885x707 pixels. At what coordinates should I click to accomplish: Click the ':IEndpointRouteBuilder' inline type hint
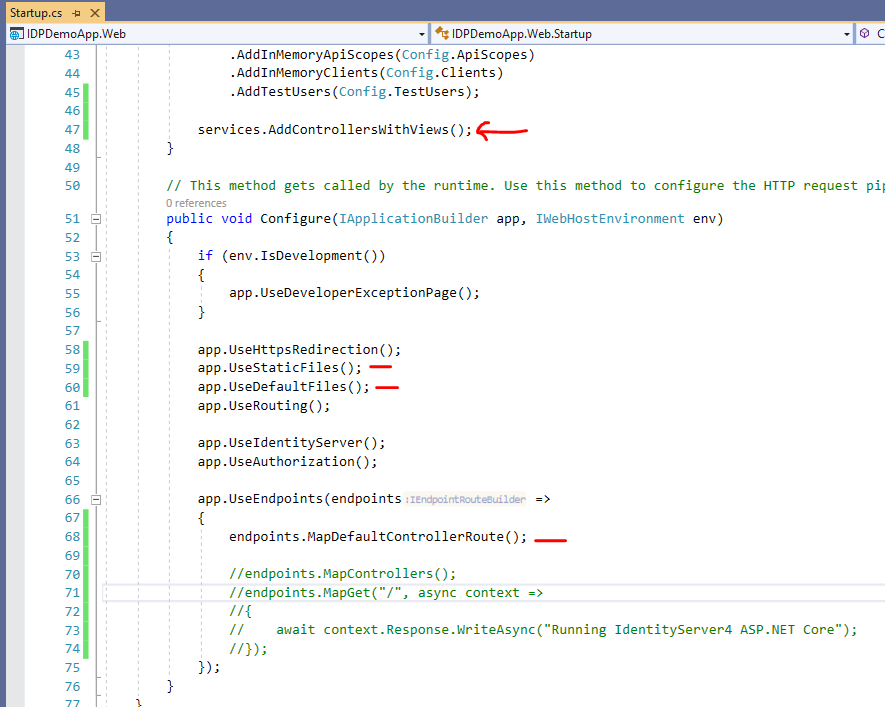click(x=465, y=499)
